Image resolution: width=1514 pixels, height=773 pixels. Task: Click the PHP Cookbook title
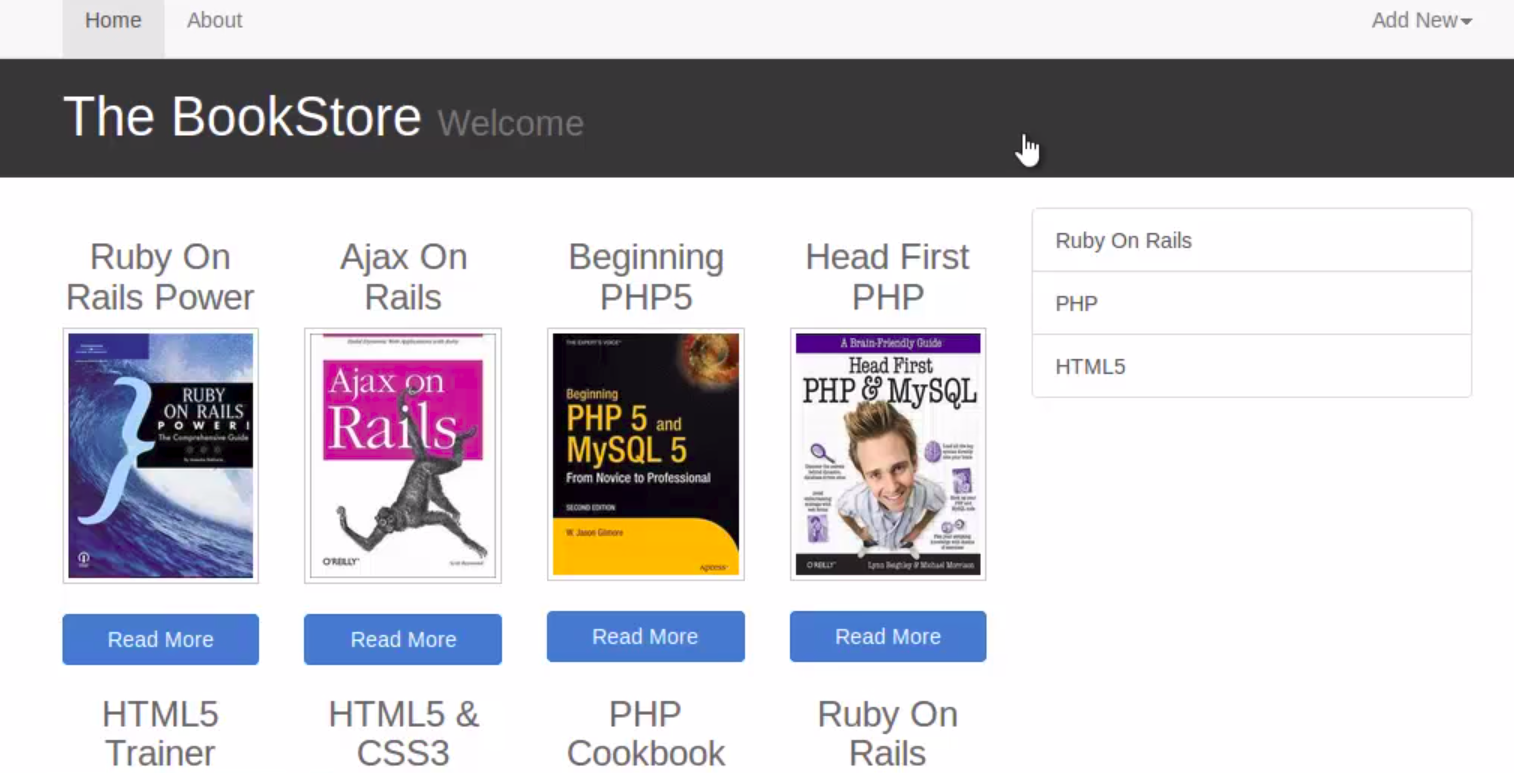click(646, 733)
